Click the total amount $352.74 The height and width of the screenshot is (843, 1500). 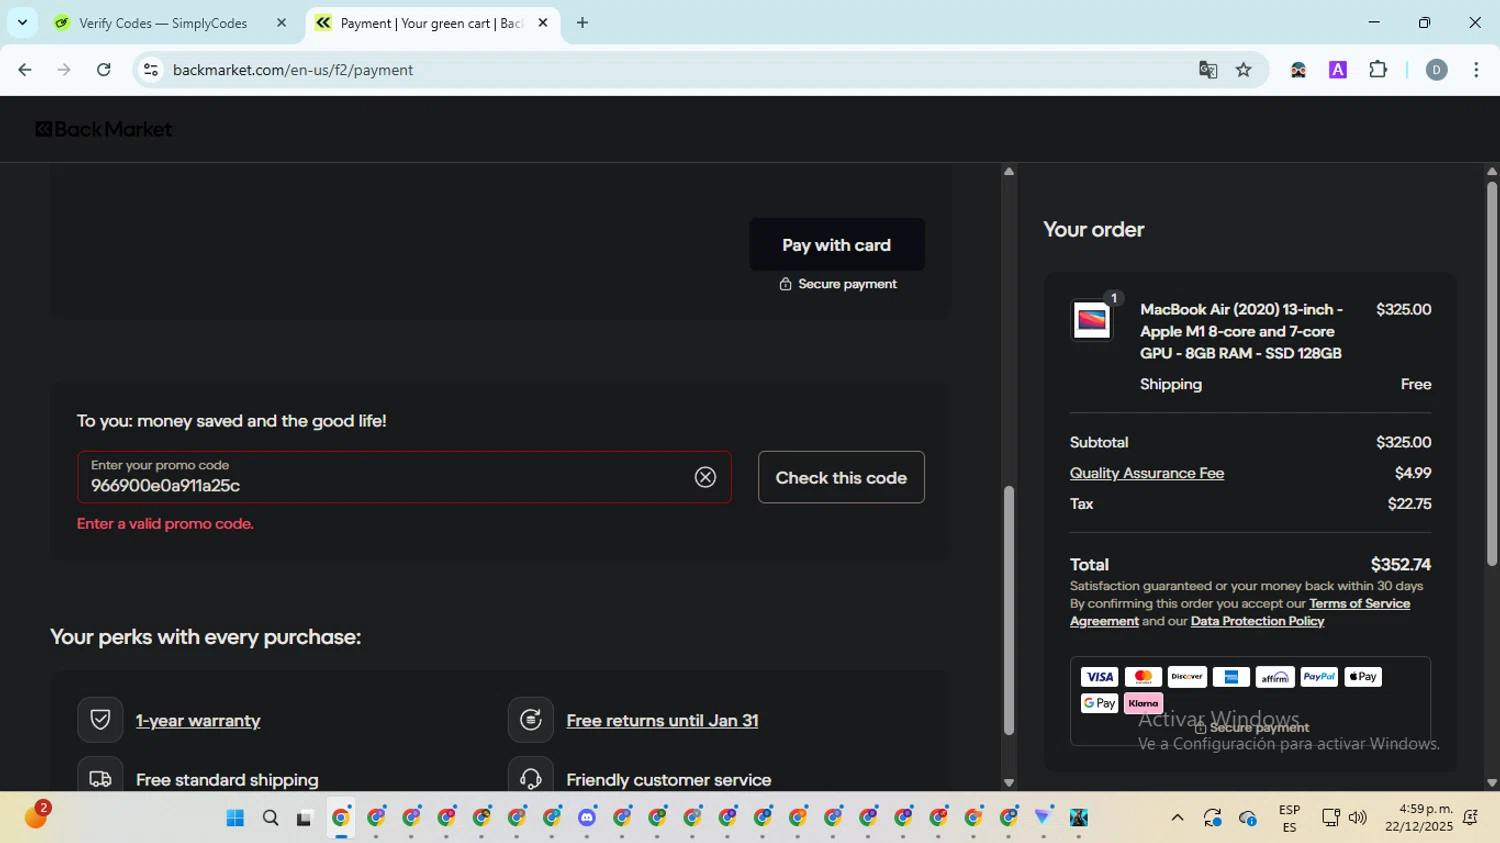[1400, 565]
